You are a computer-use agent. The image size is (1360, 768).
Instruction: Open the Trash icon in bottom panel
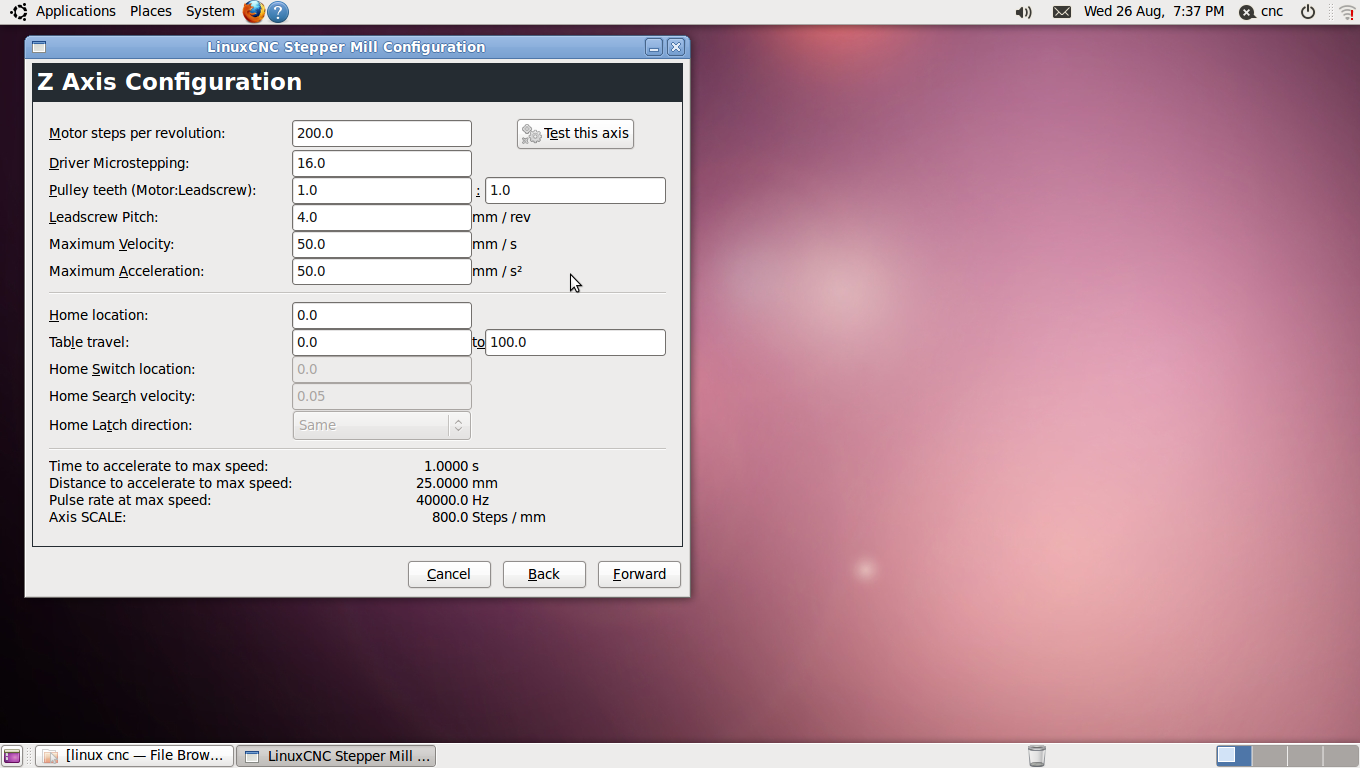(1037, 755)
